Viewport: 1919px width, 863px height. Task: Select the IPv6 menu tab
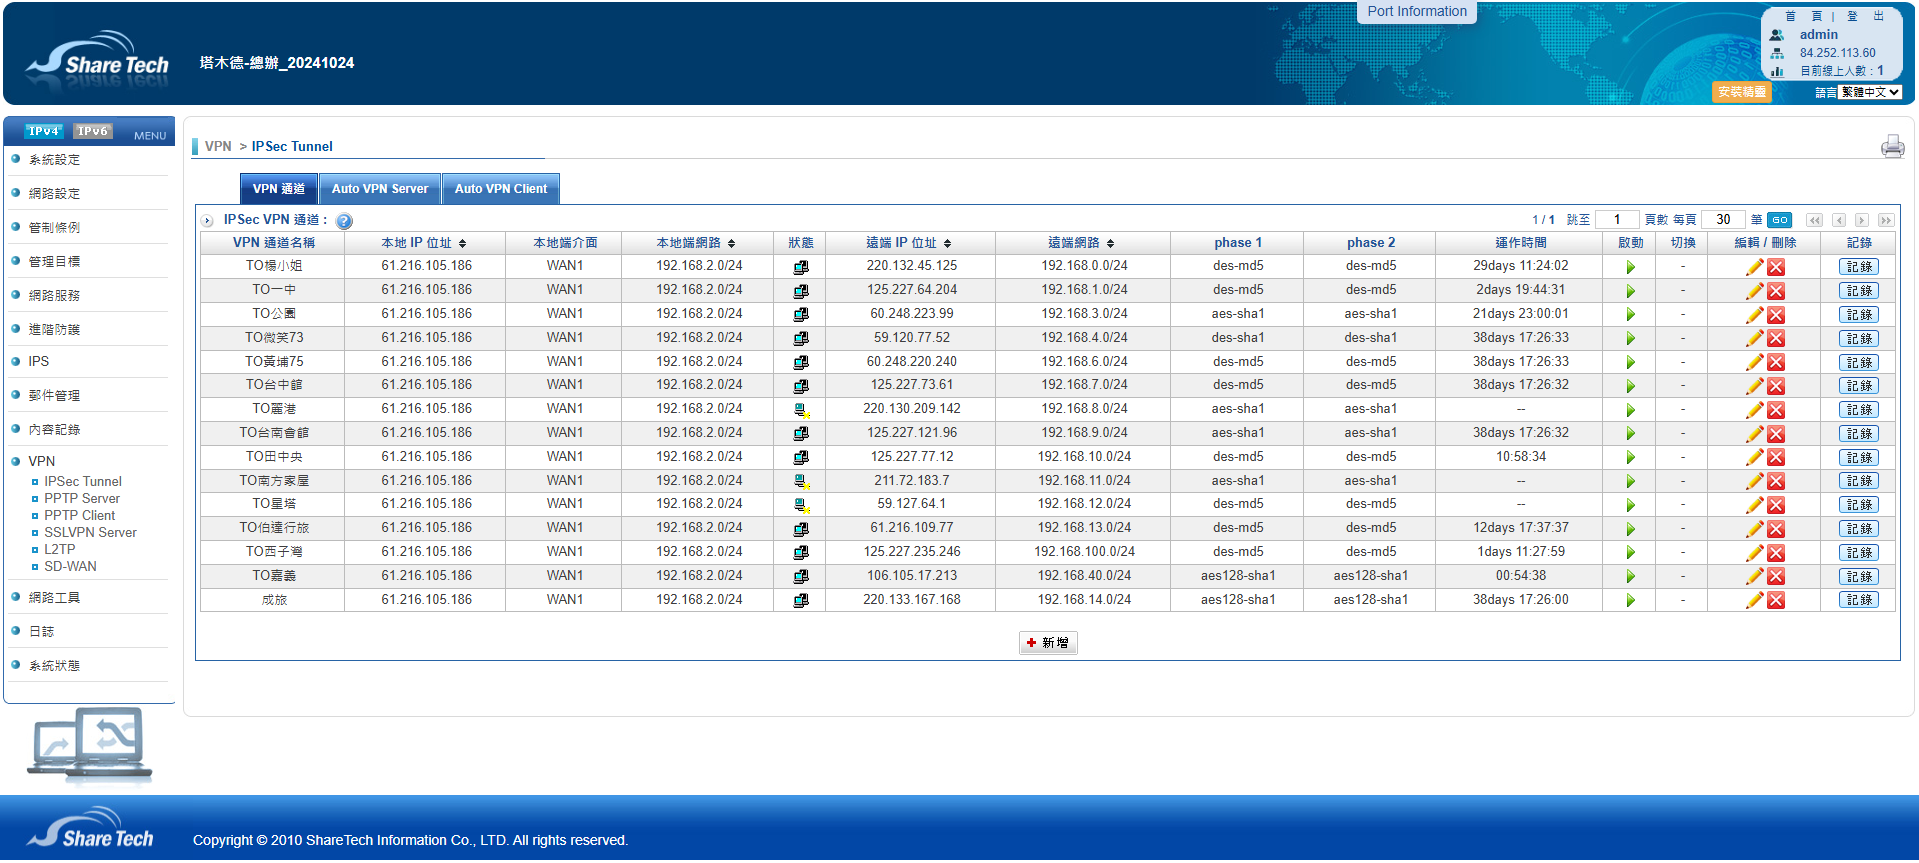point(93,131)
